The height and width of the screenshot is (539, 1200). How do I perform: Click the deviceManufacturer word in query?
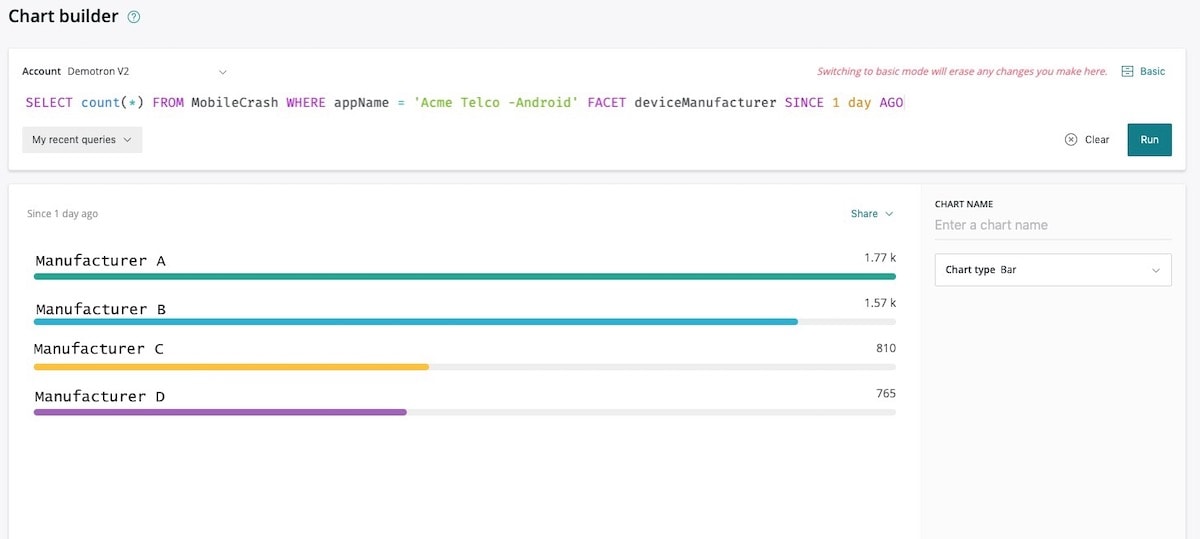pos(705,103)
